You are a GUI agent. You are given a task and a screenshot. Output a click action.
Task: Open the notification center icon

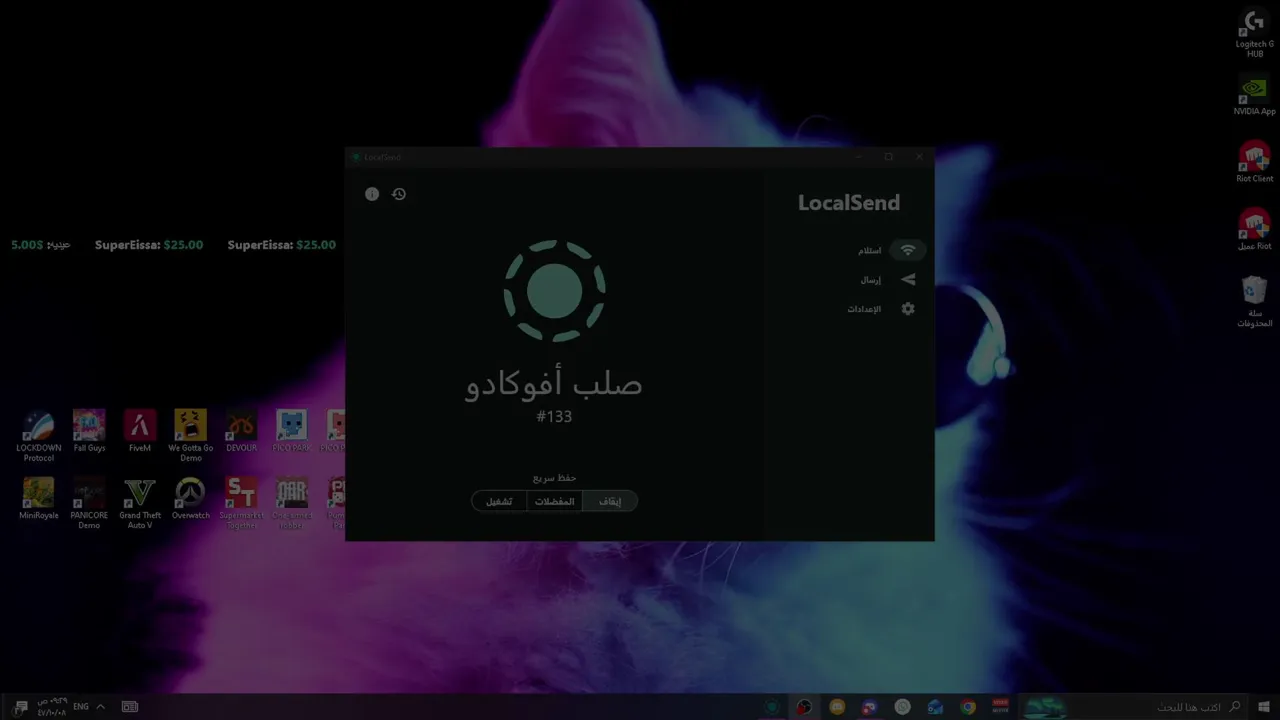click(20, 707)
